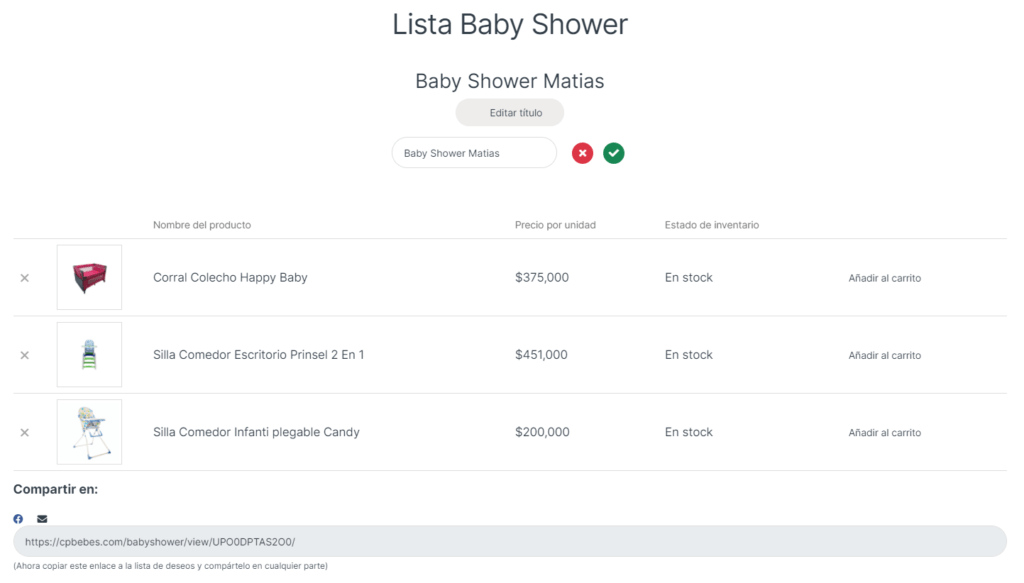Share list via email envelope icon
Viewport: 1024px width, 583px height.
(x=42, y=519)
